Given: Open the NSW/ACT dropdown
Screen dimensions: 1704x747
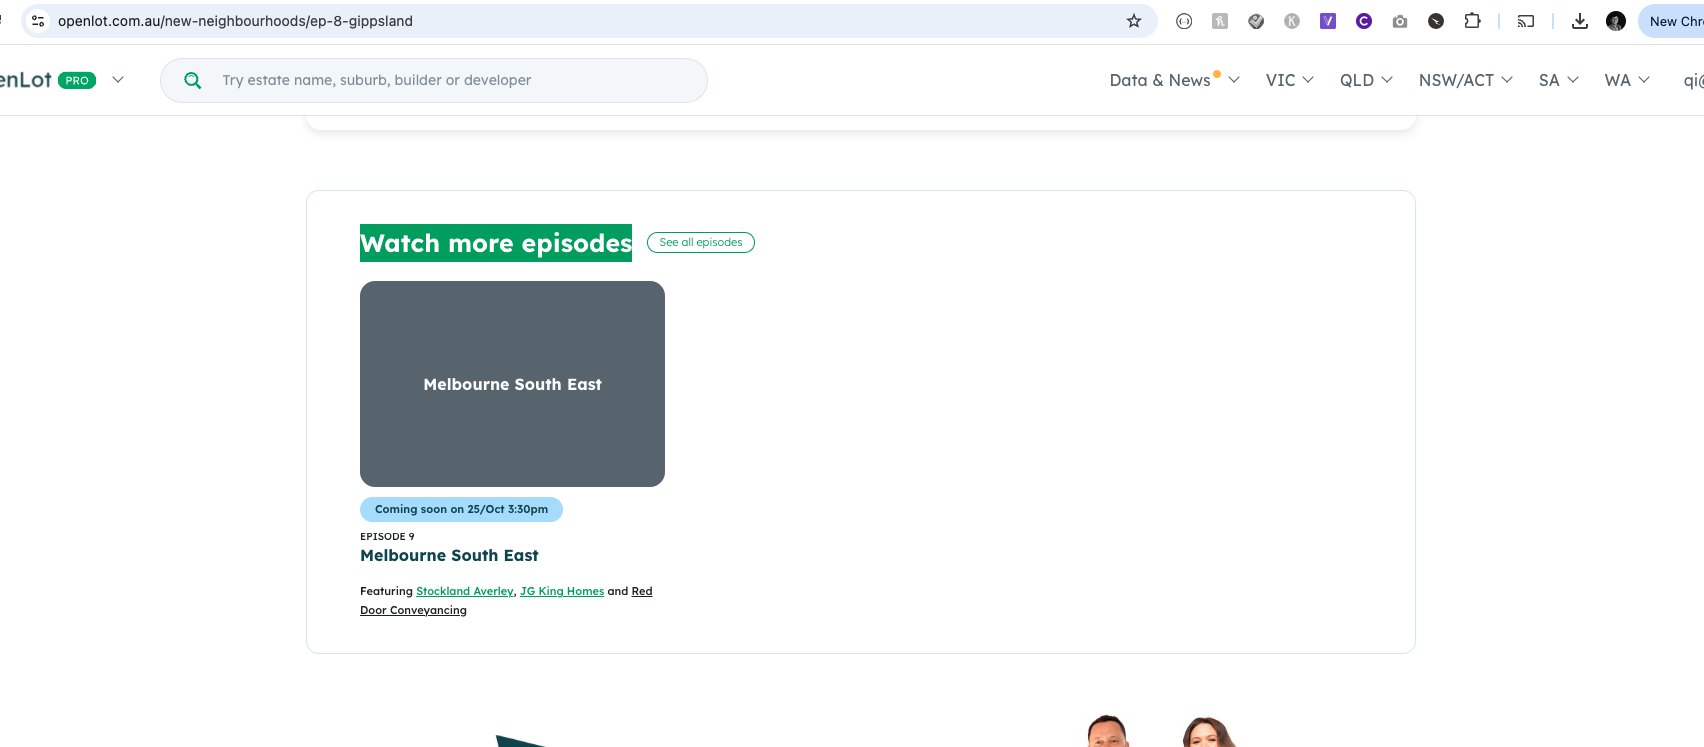Looking at the screenshot, I should tap(1465, 80).
